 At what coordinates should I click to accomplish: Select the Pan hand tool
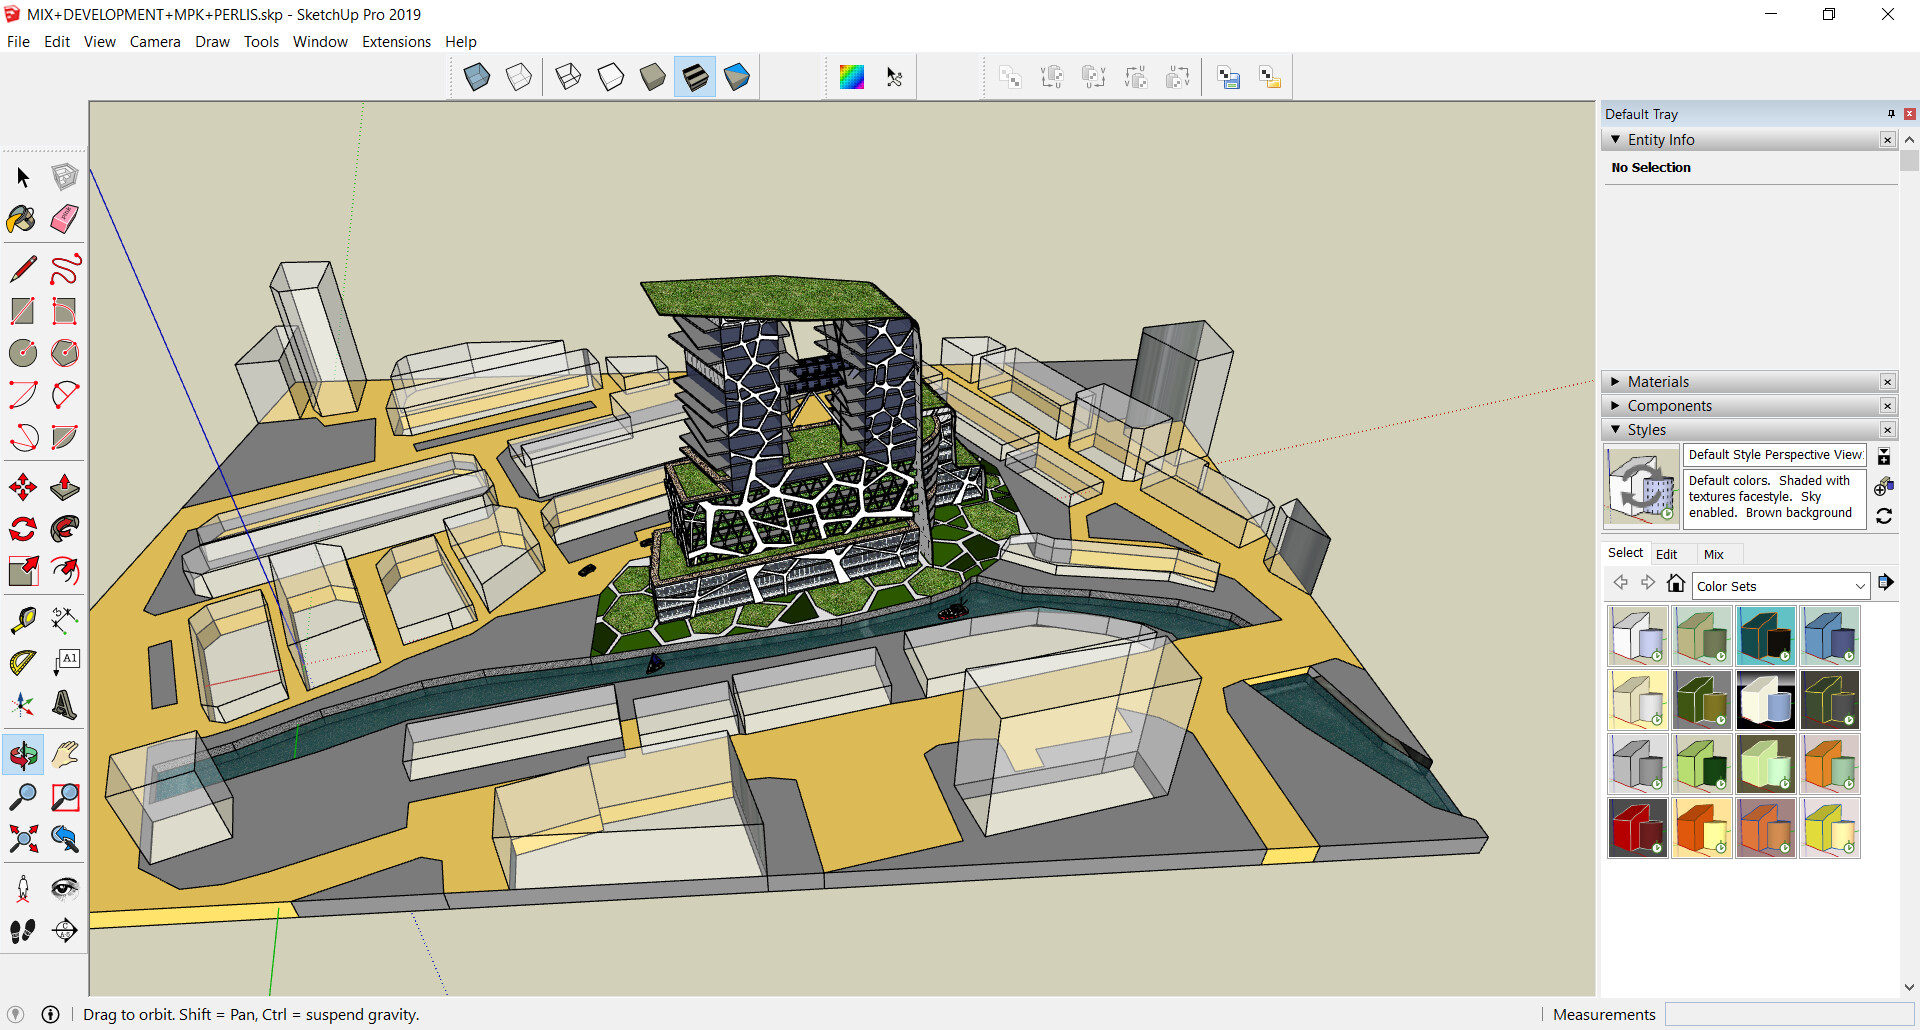coord(65,755)
